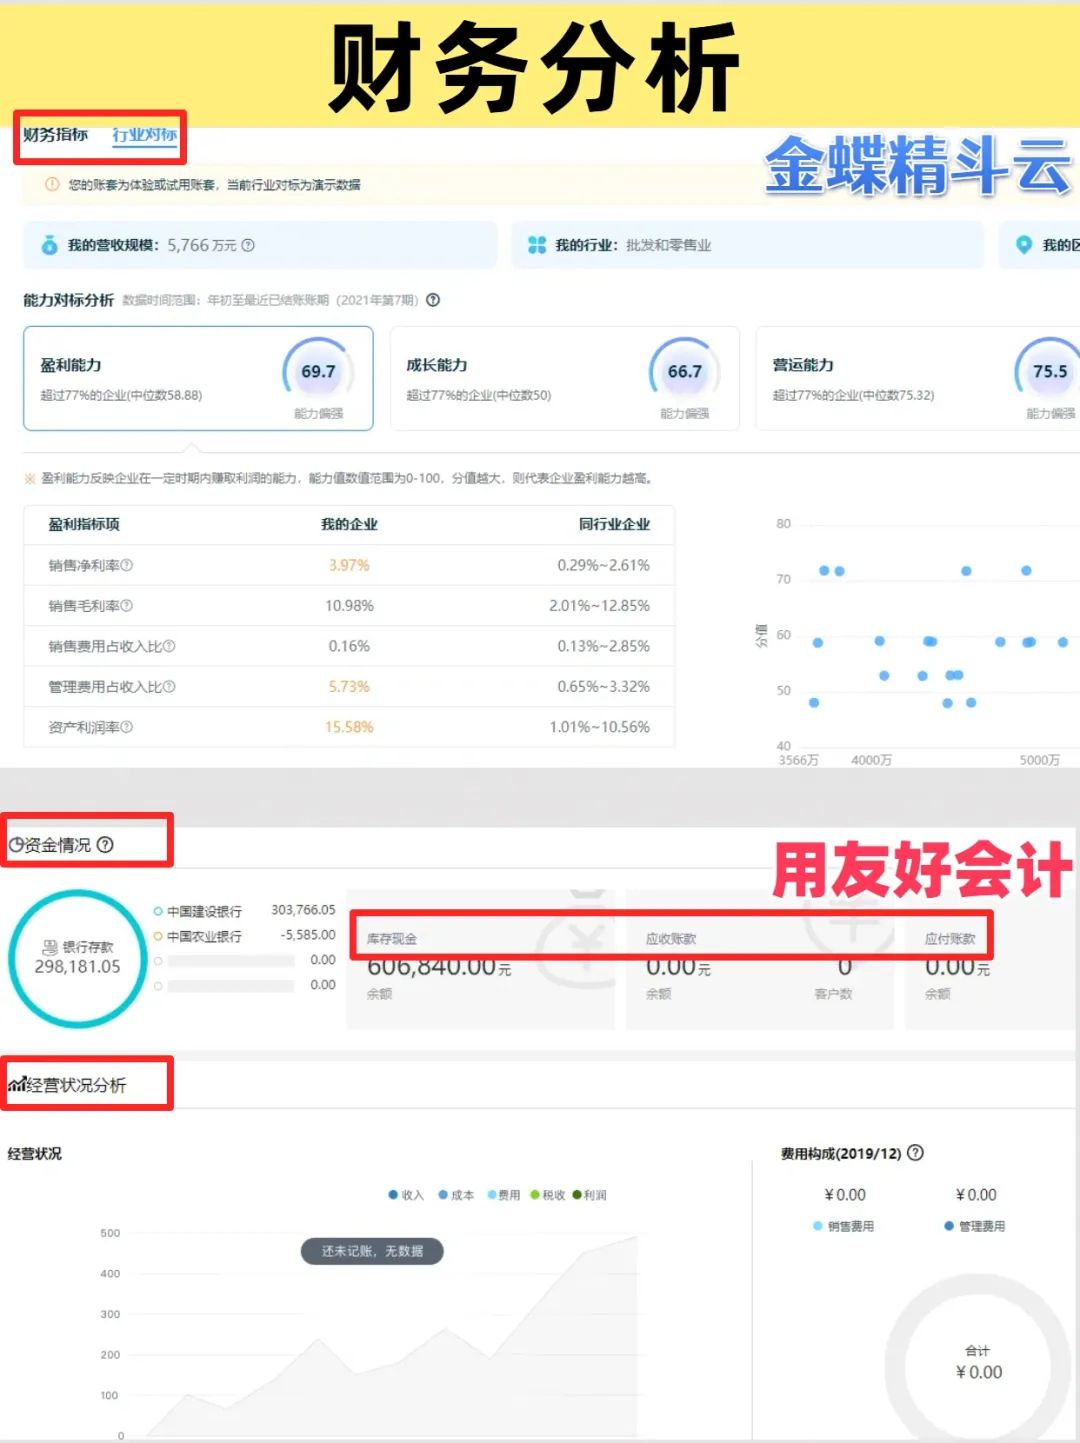Image resolution: width=1080 pixels, height=1443 pixels.
Task: Click the orange warning icon in trial notice
Action: (52, 185)
